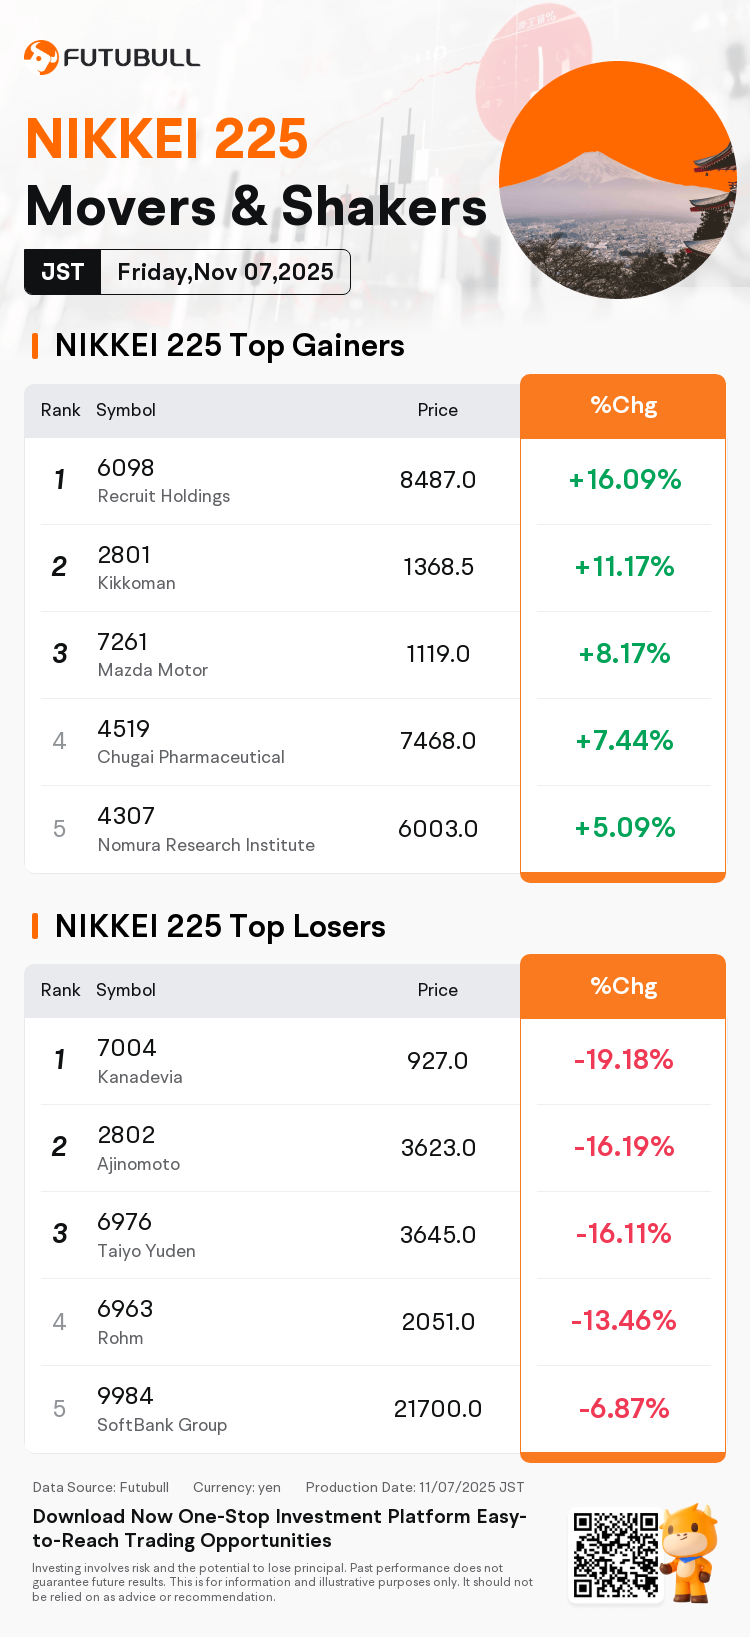750x1637 pixels.
Task: Click the Top Gainers %Chg column header
Action: [623, 406]
